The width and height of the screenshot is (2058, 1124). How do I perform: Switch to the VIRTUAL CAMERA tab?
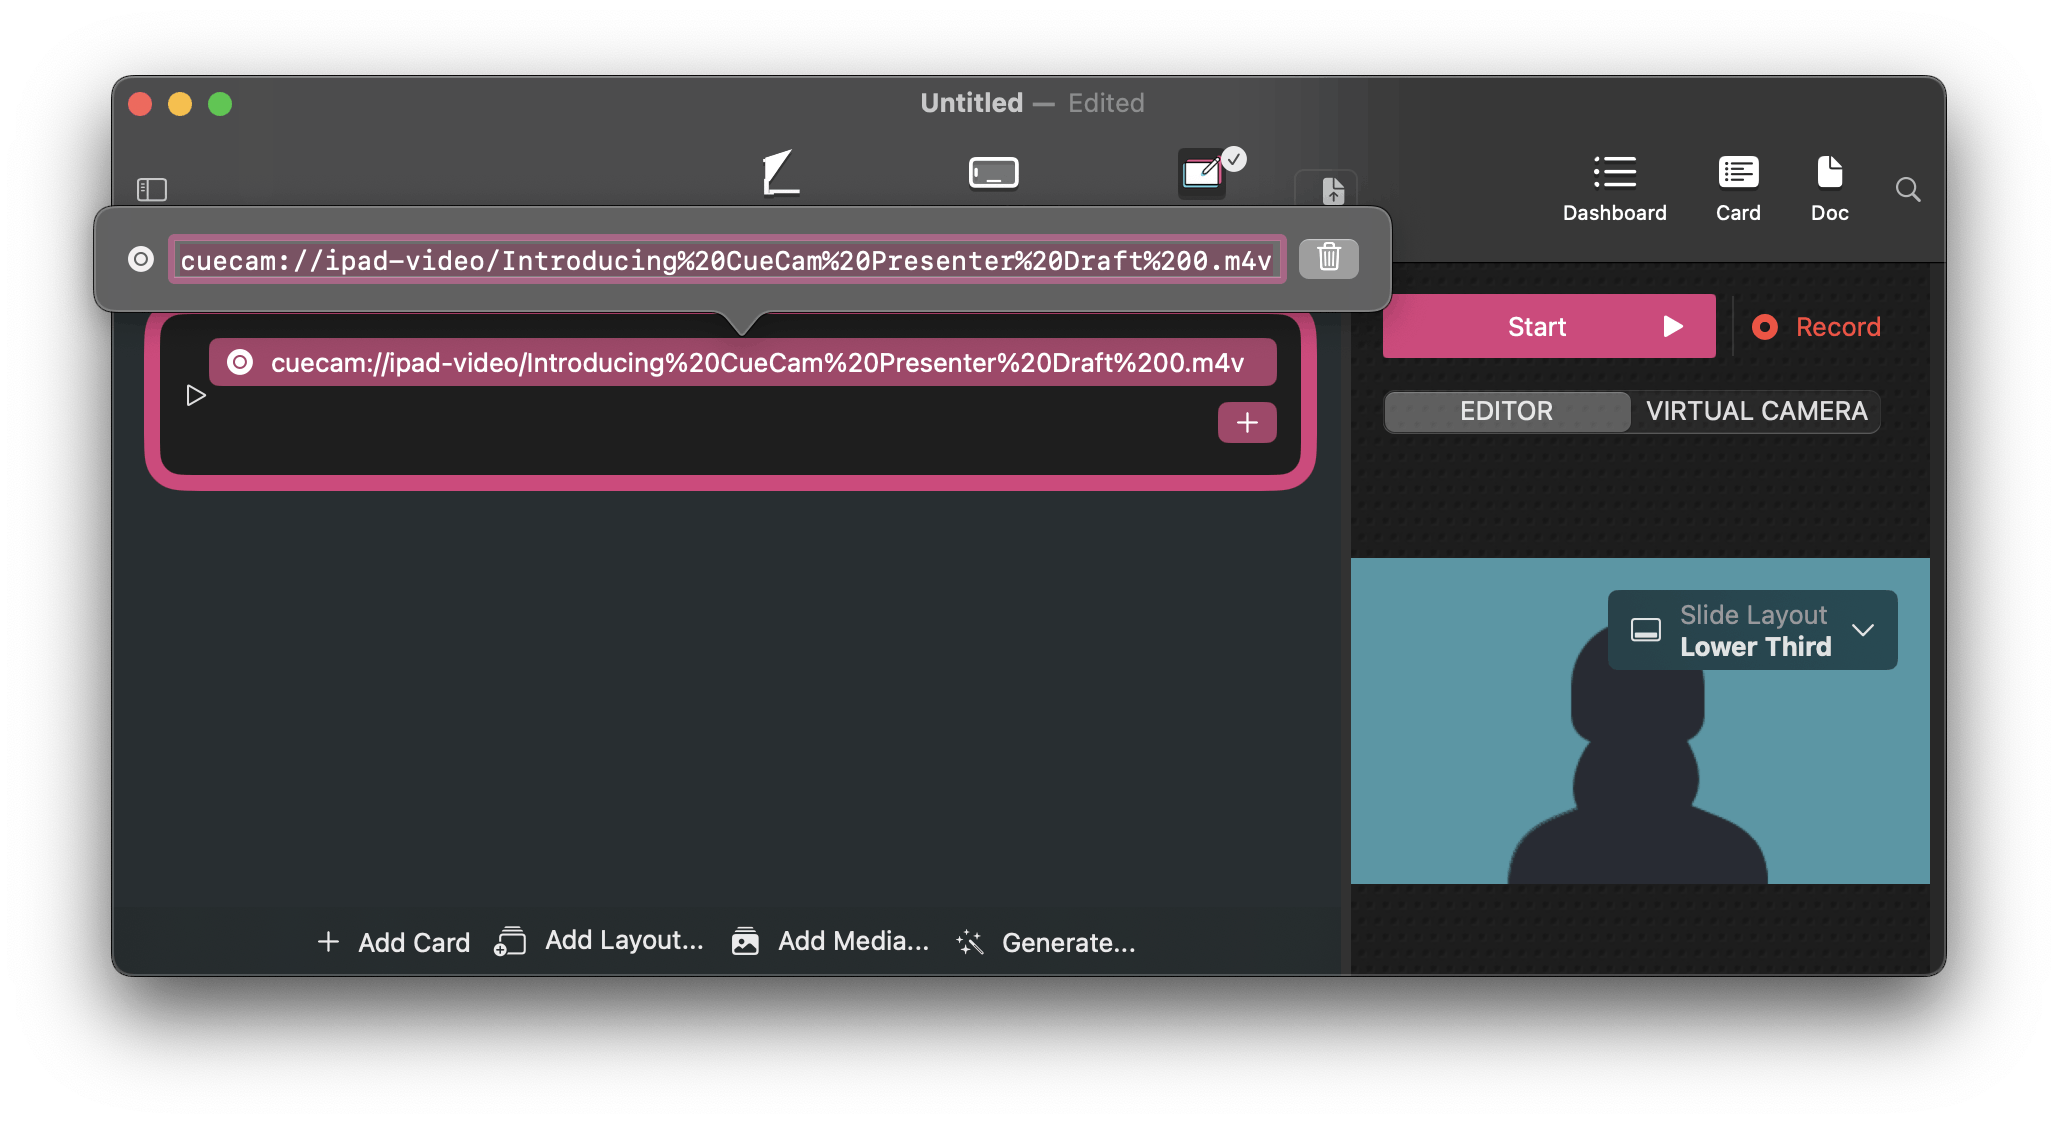(1756, 411)
